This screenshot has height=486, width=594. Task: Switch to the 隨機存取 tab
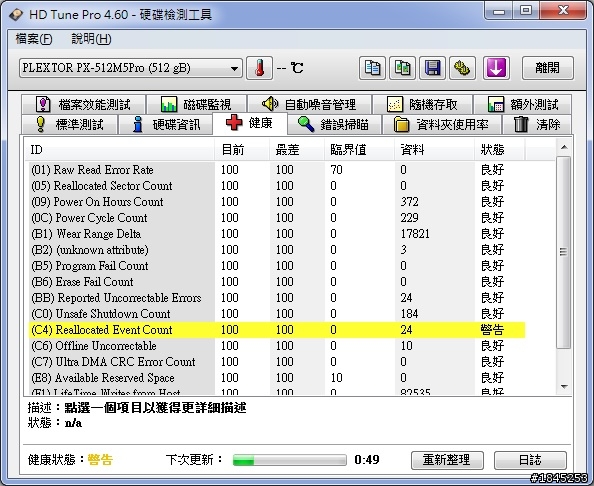click(x=423, y=104)
